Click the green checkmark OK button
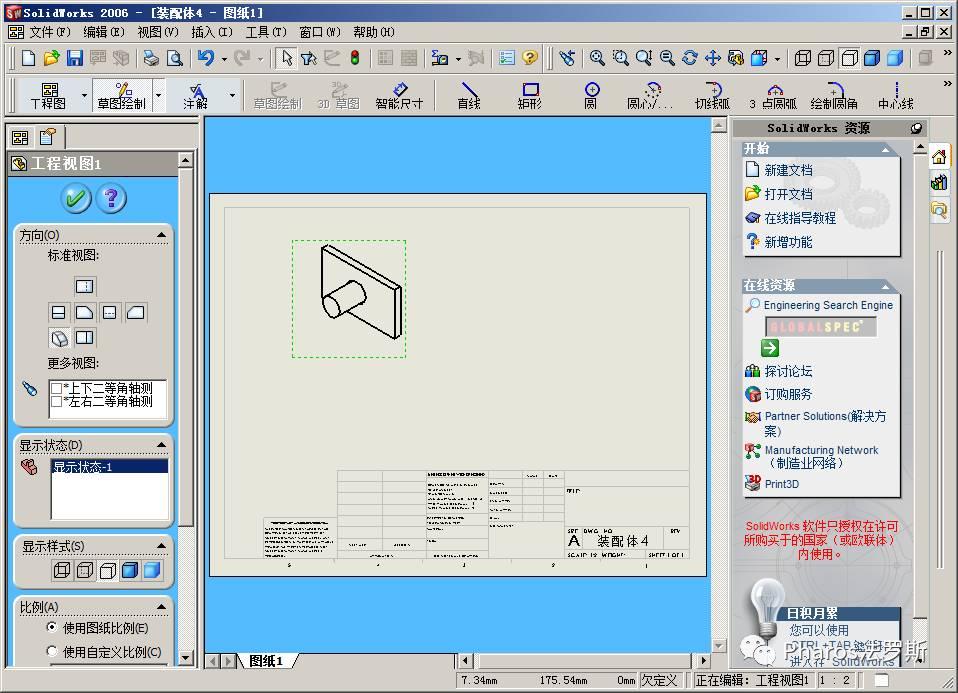 (76, 198)
